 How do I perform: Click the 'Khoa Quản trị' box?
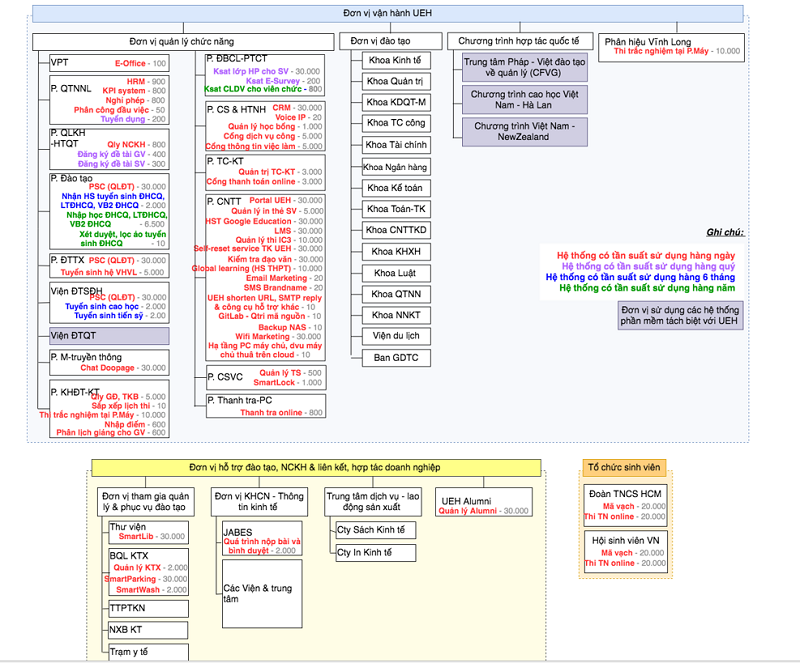point(396,81)
